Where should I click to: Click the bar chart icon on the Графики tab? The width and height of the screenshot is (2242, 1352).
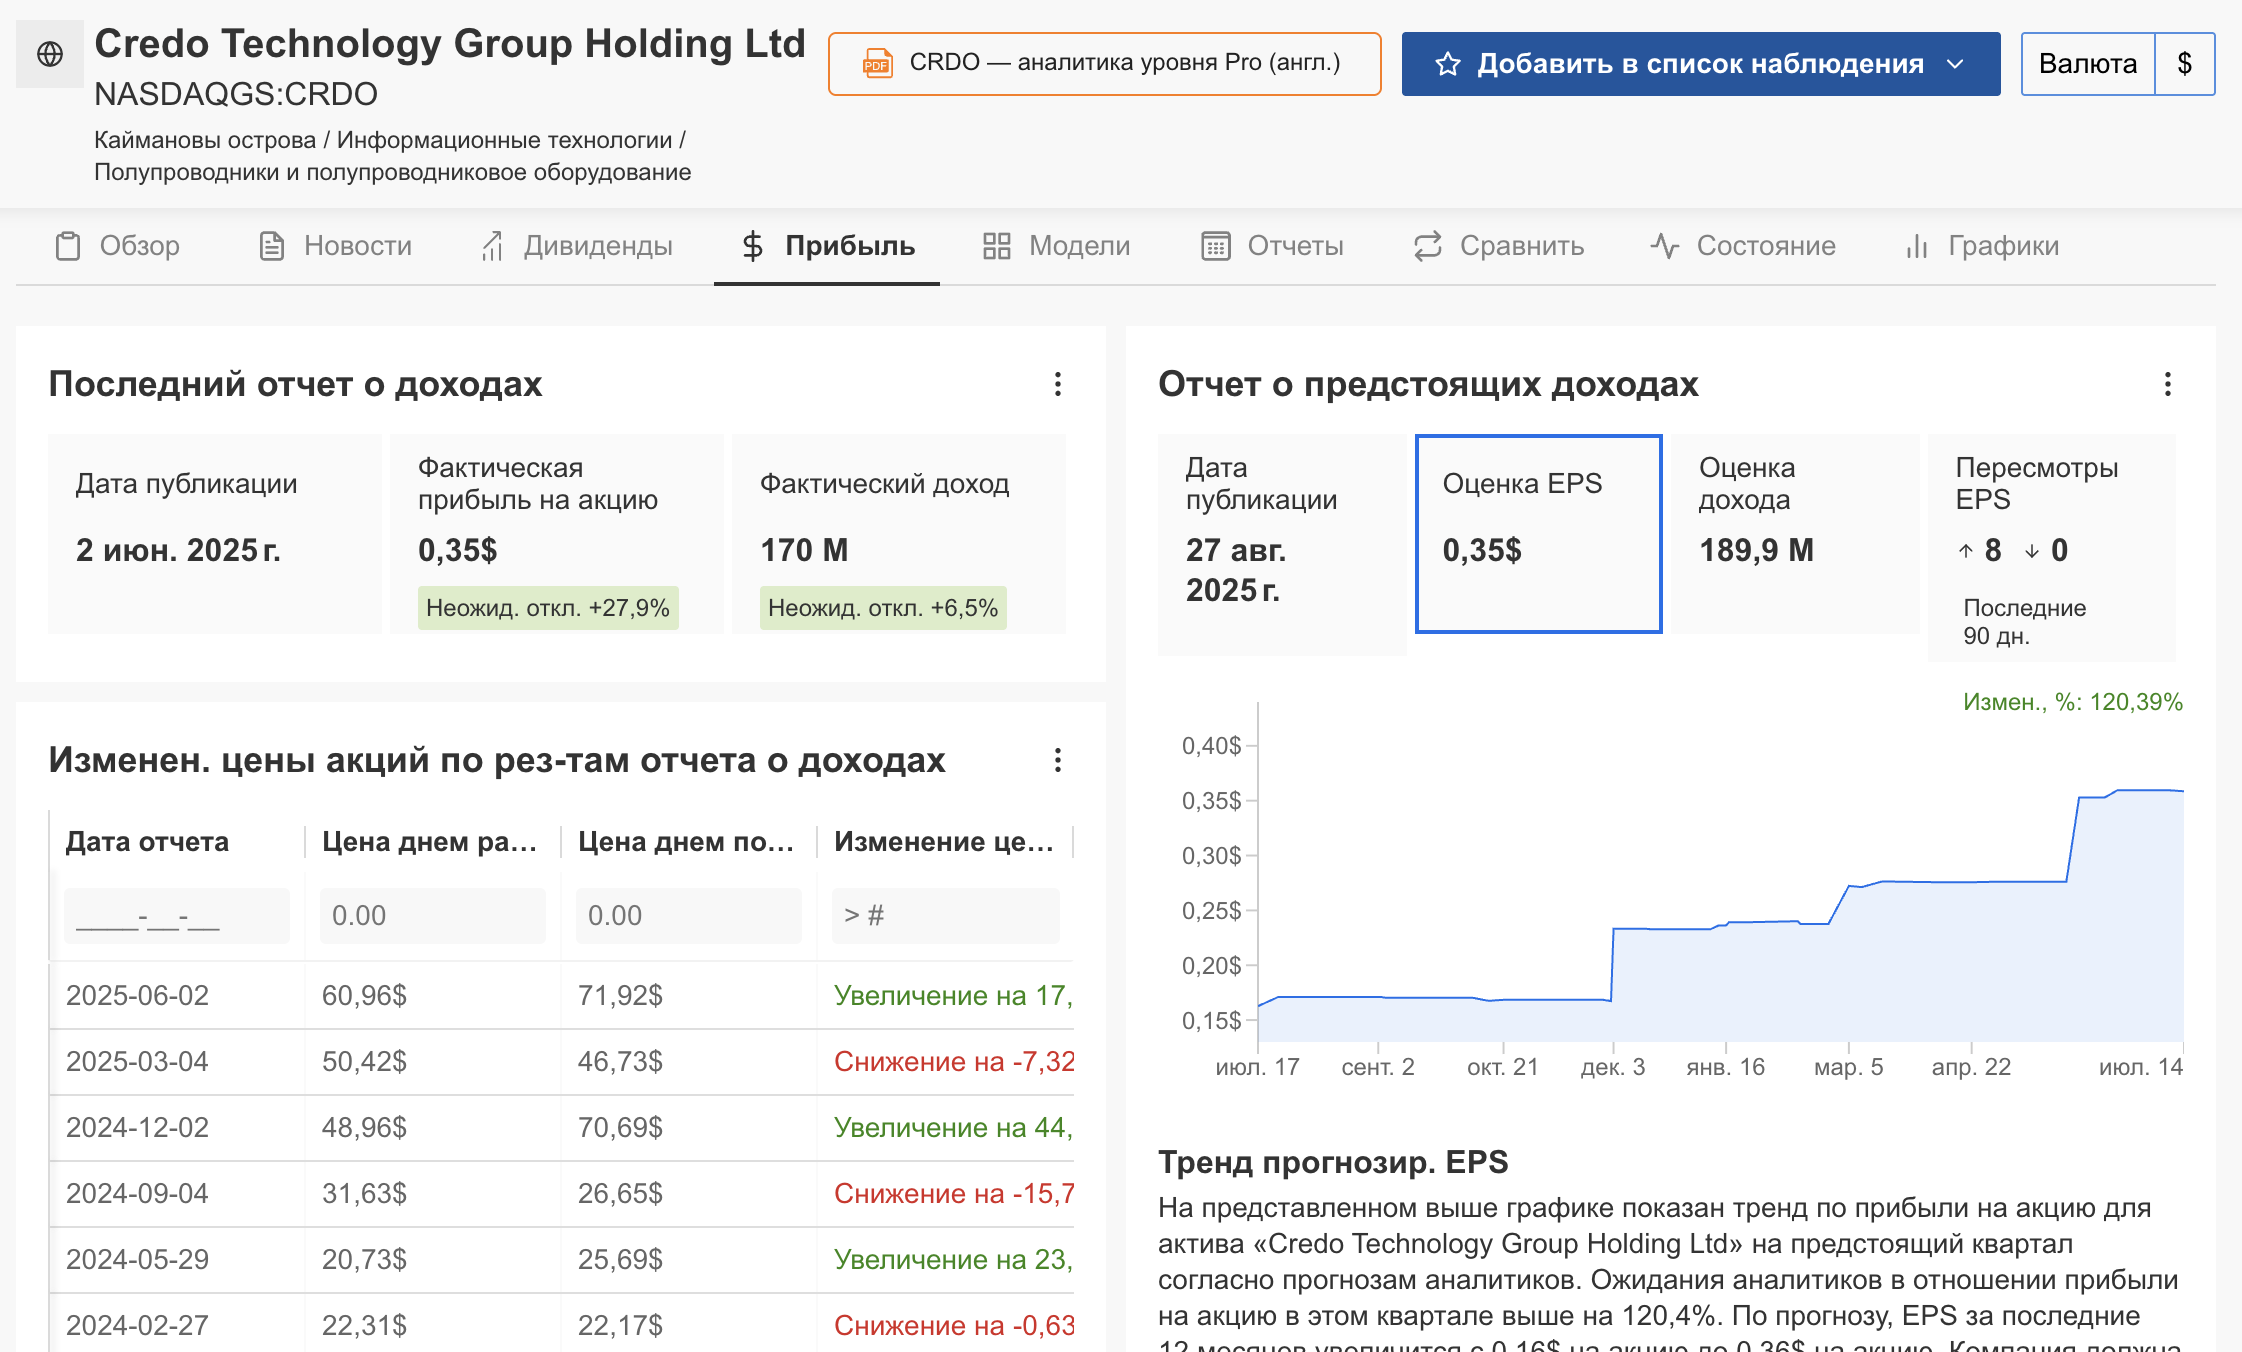tap(1916, 246)
